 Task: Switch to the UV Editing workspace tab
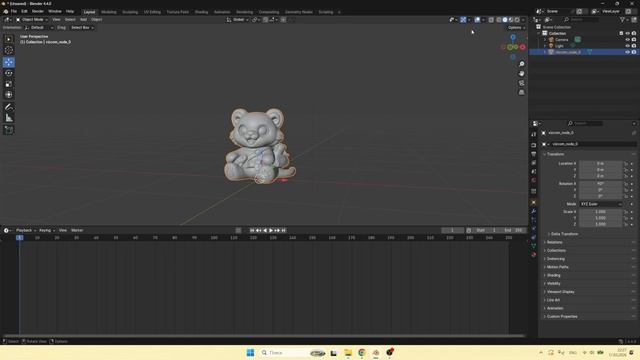tap(152, 12)
